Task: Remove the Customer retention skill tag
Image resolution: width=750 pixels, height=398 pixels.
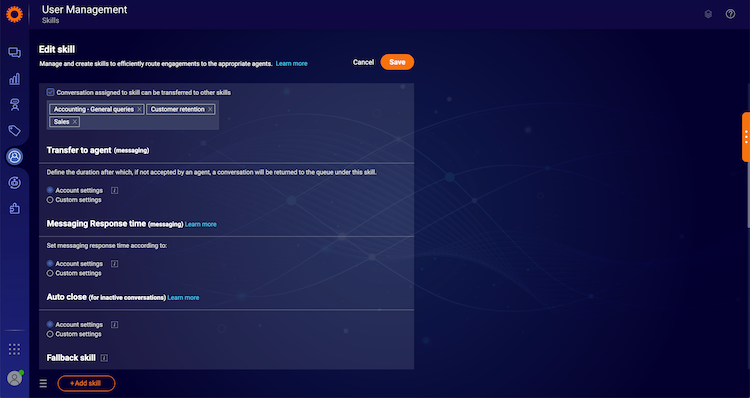Action: tap(210, 109)
